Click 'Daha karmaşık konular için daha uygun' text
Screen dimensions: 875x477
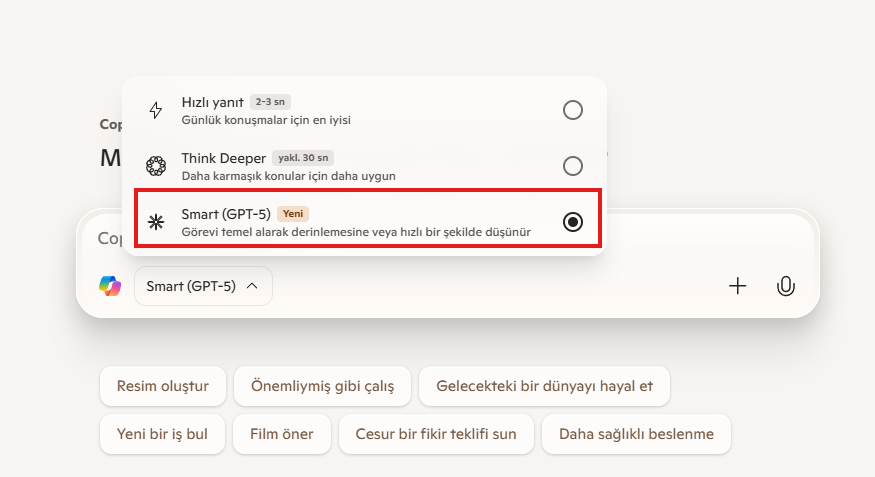[x=289, y=176]
